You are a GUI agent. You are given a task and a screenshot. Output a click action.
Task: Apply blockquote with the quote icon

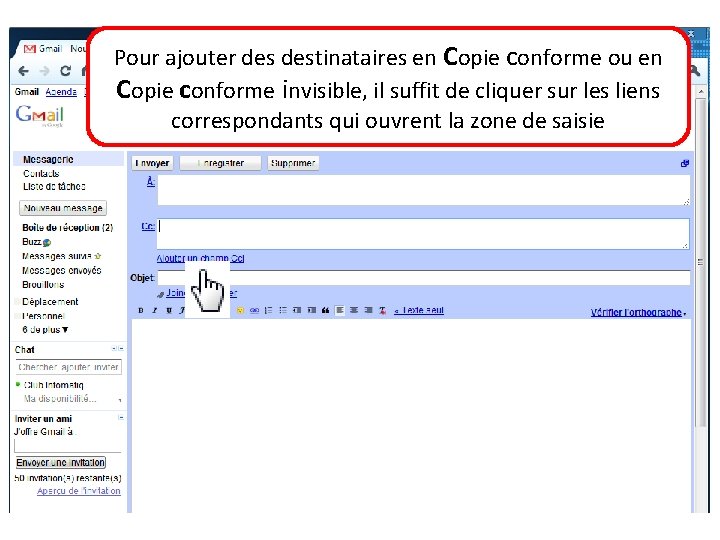click(x=326, y=310)
